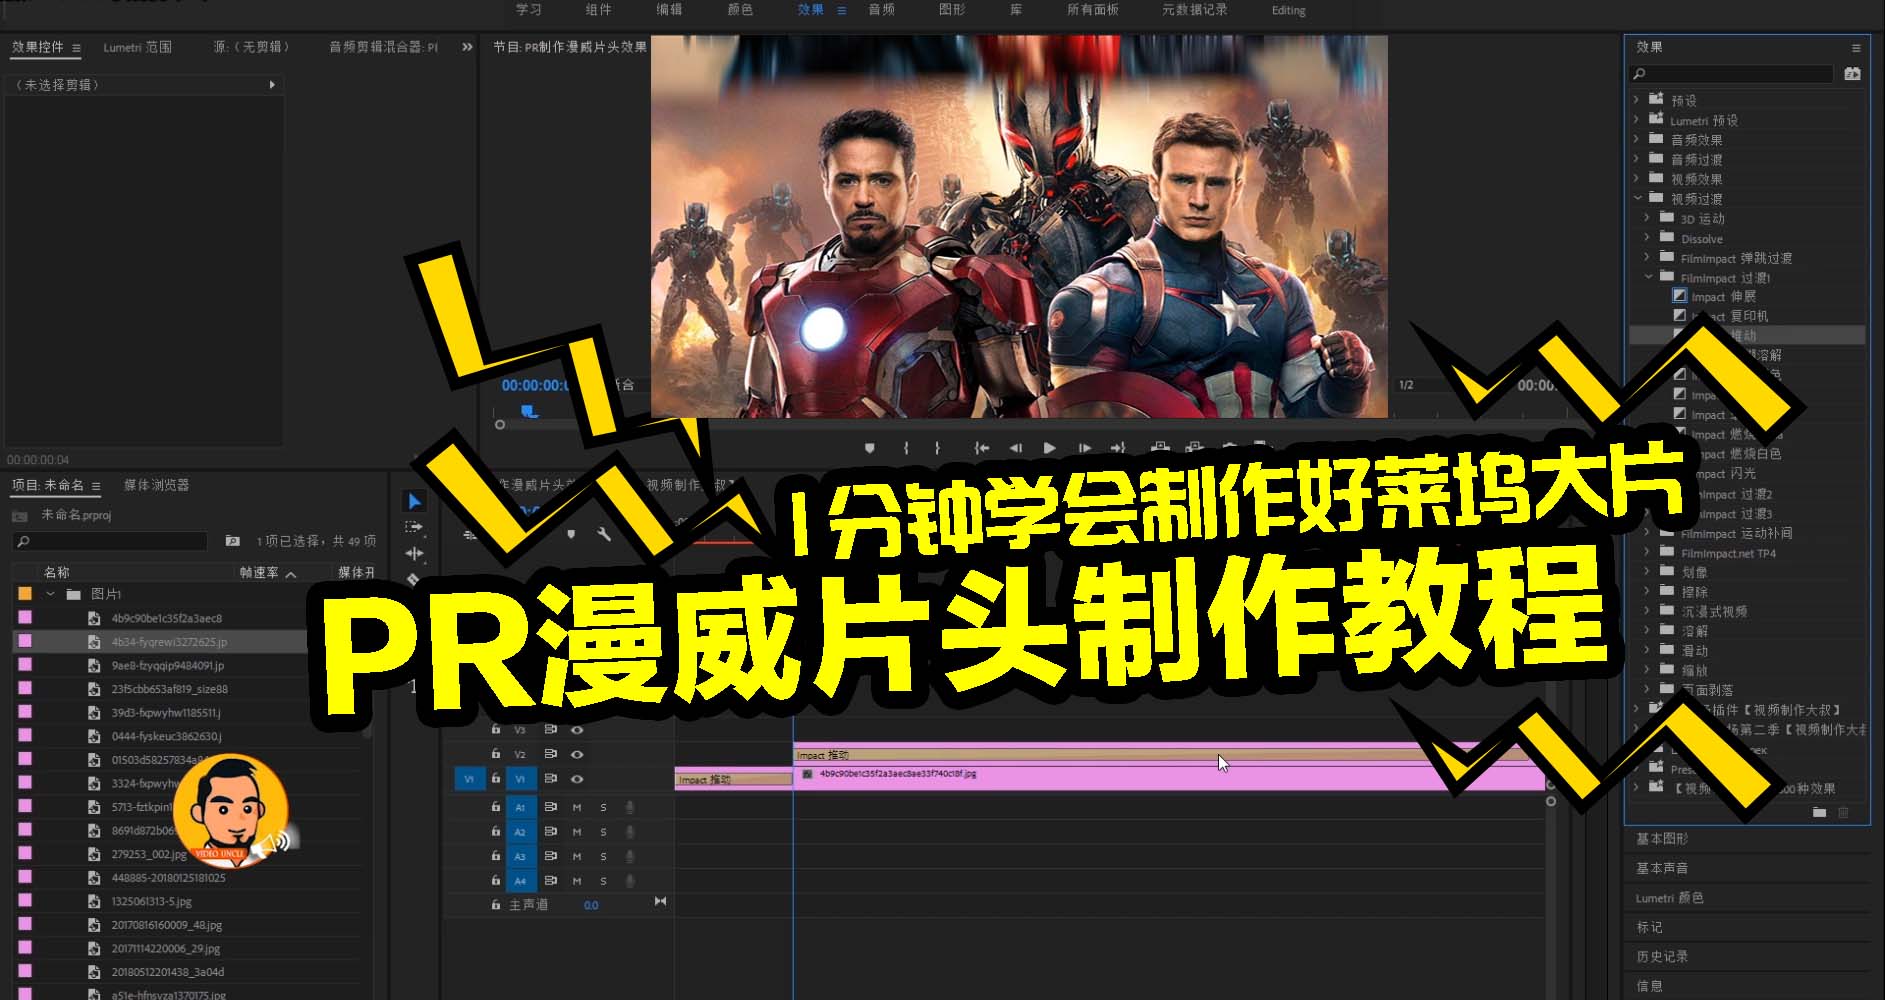Click the Extract button
Viewport: 1885px width, 1000px height.
(x=1194, y=447)
